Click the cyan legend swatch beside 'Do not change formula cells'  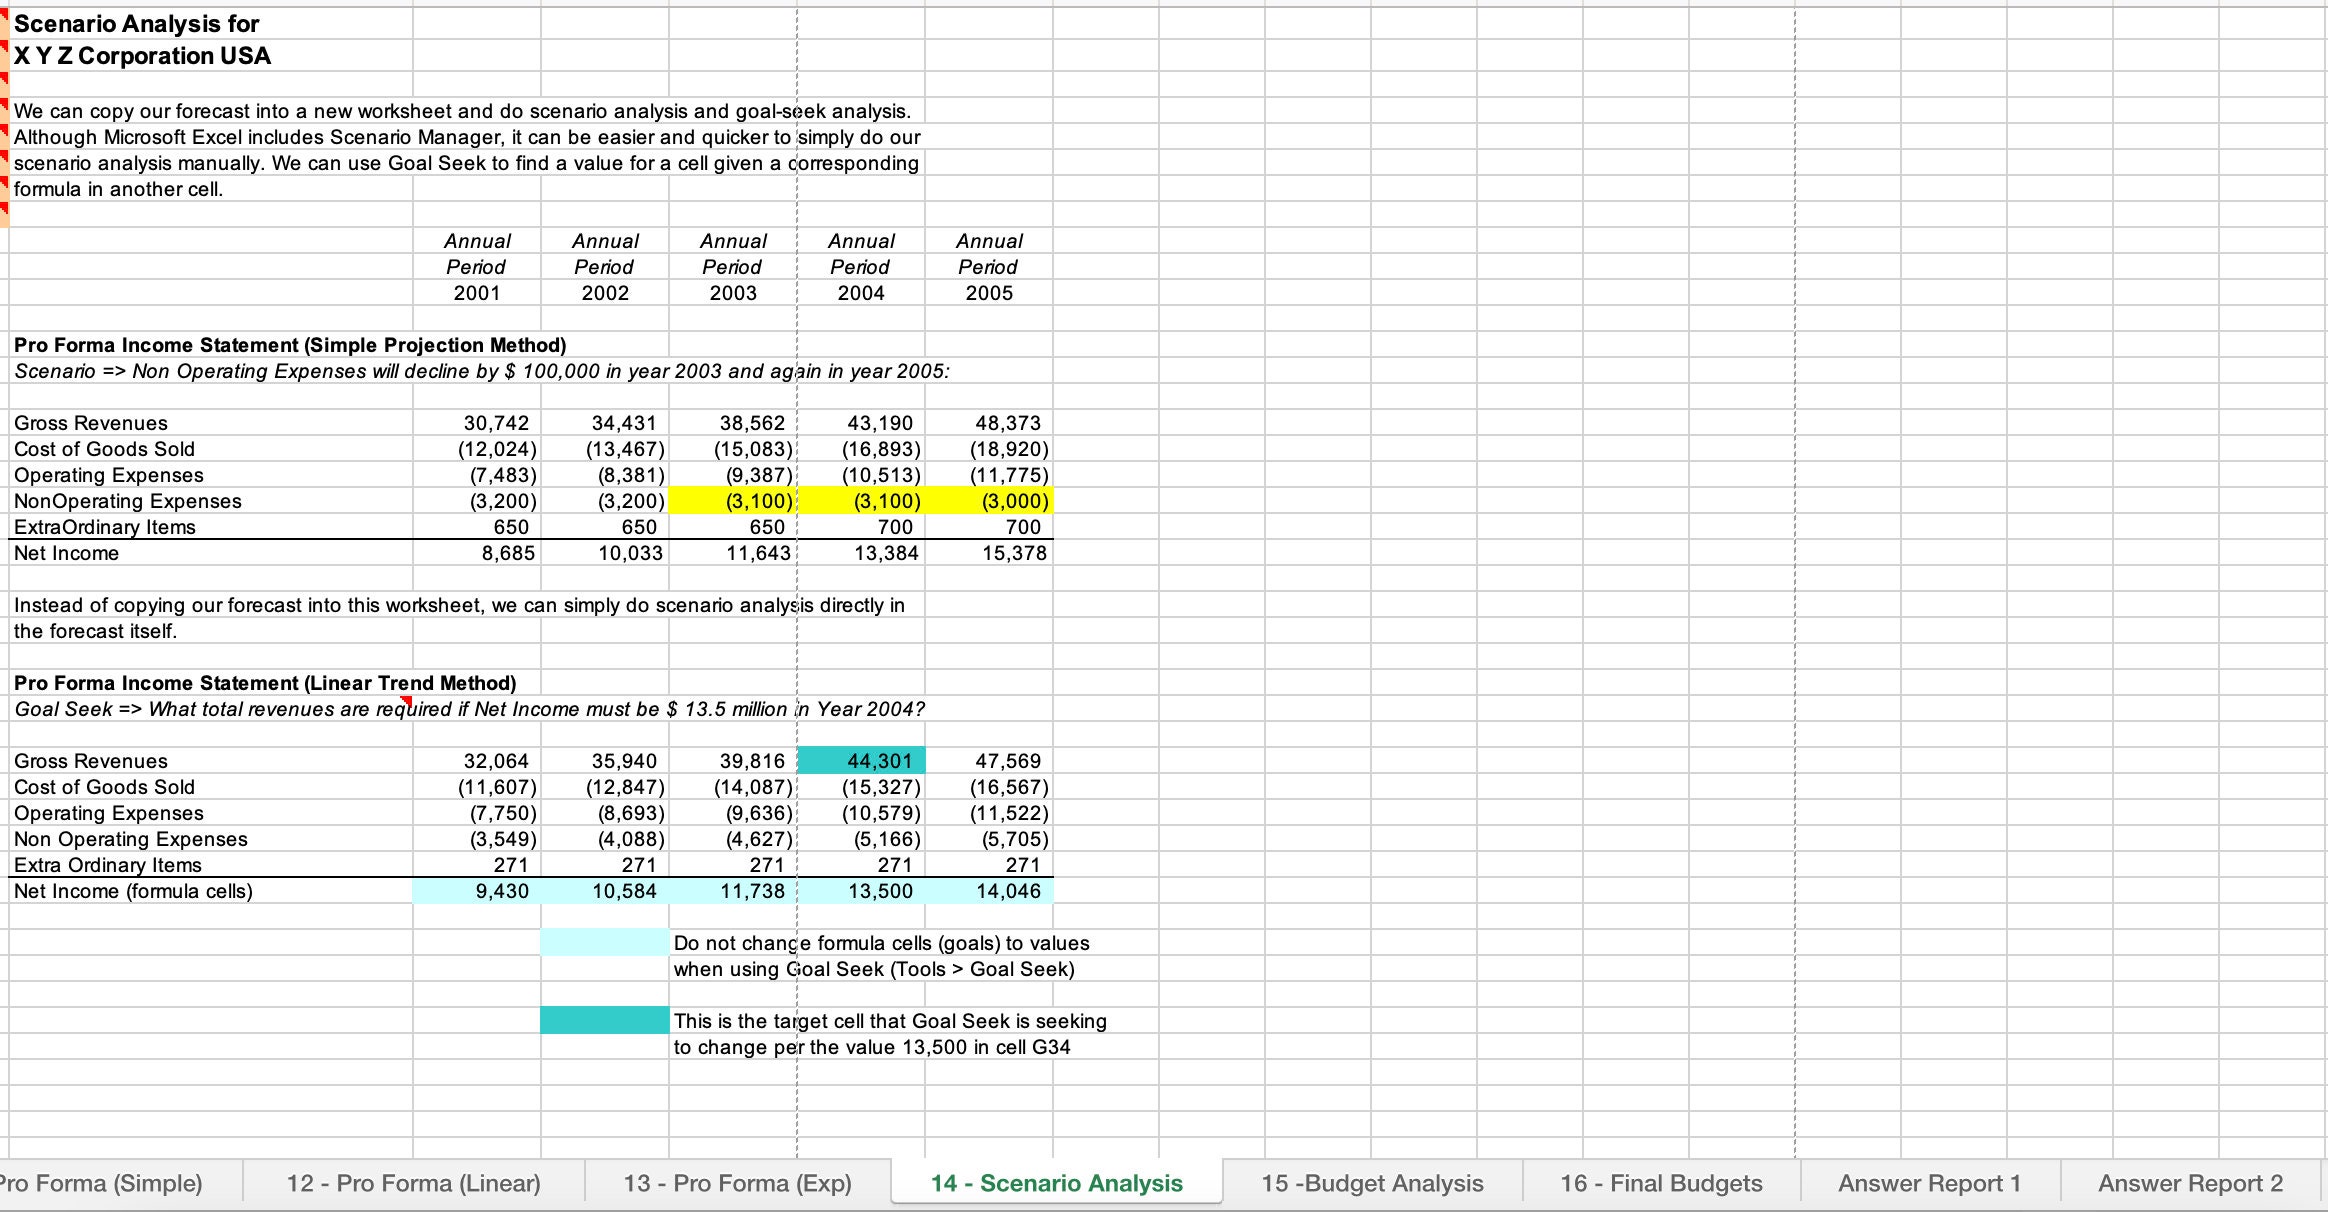(x=603, y=943)
